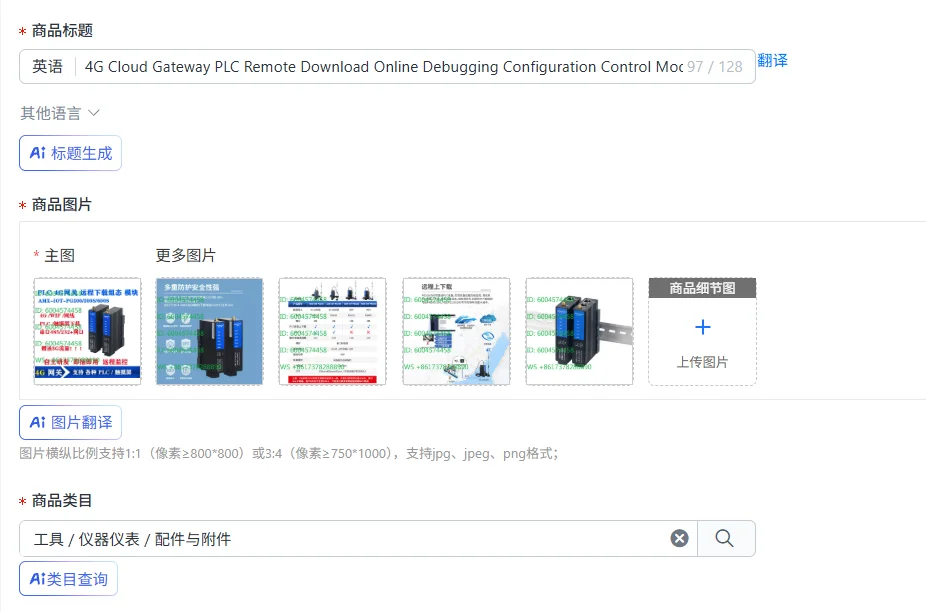The image size is (926, 612).
Task: Click the 主图 label
Action: tap(60, 255)
